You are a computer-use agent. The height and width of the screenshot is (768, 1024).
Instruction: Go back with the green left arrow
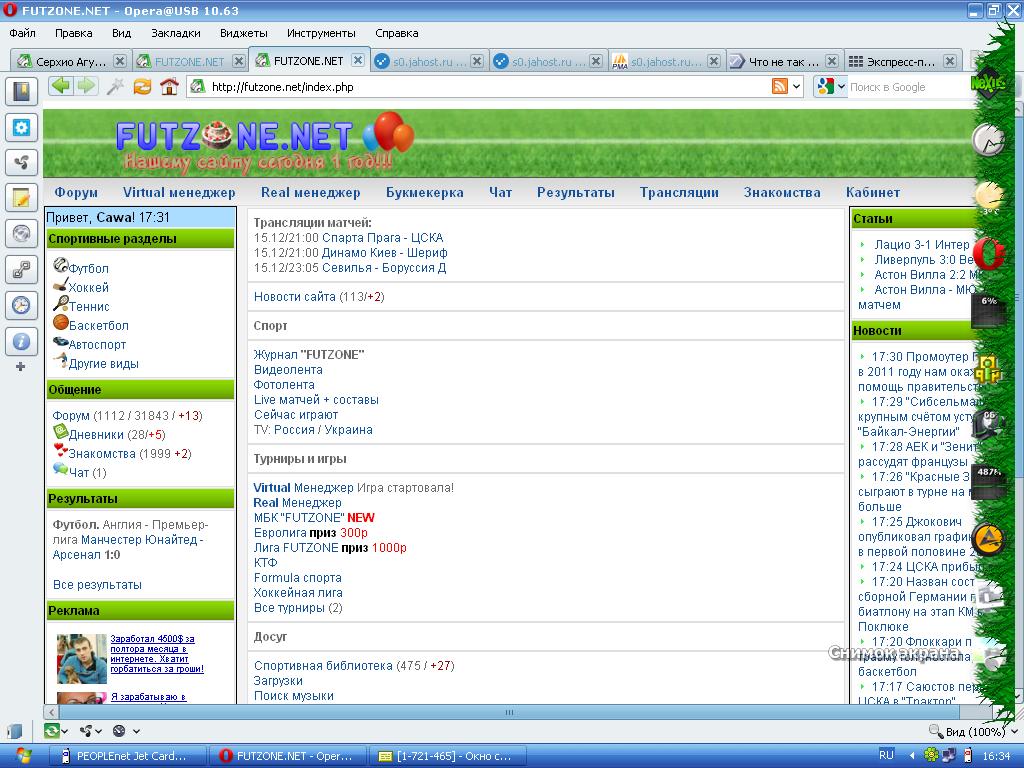pyautogui.click(x=61, y=86)
